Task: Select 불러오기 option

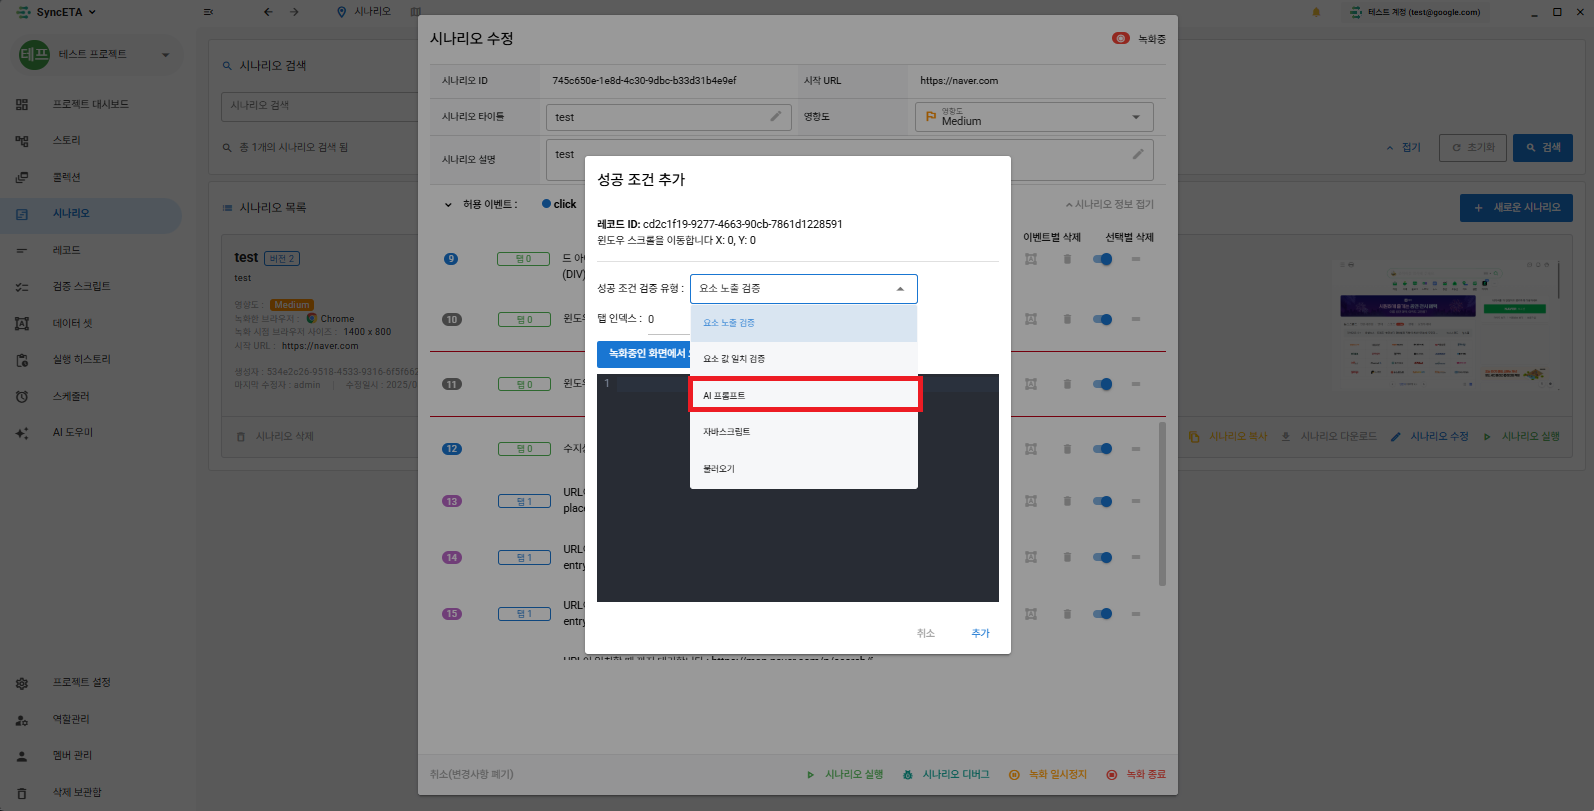Action: coord(804,469)
